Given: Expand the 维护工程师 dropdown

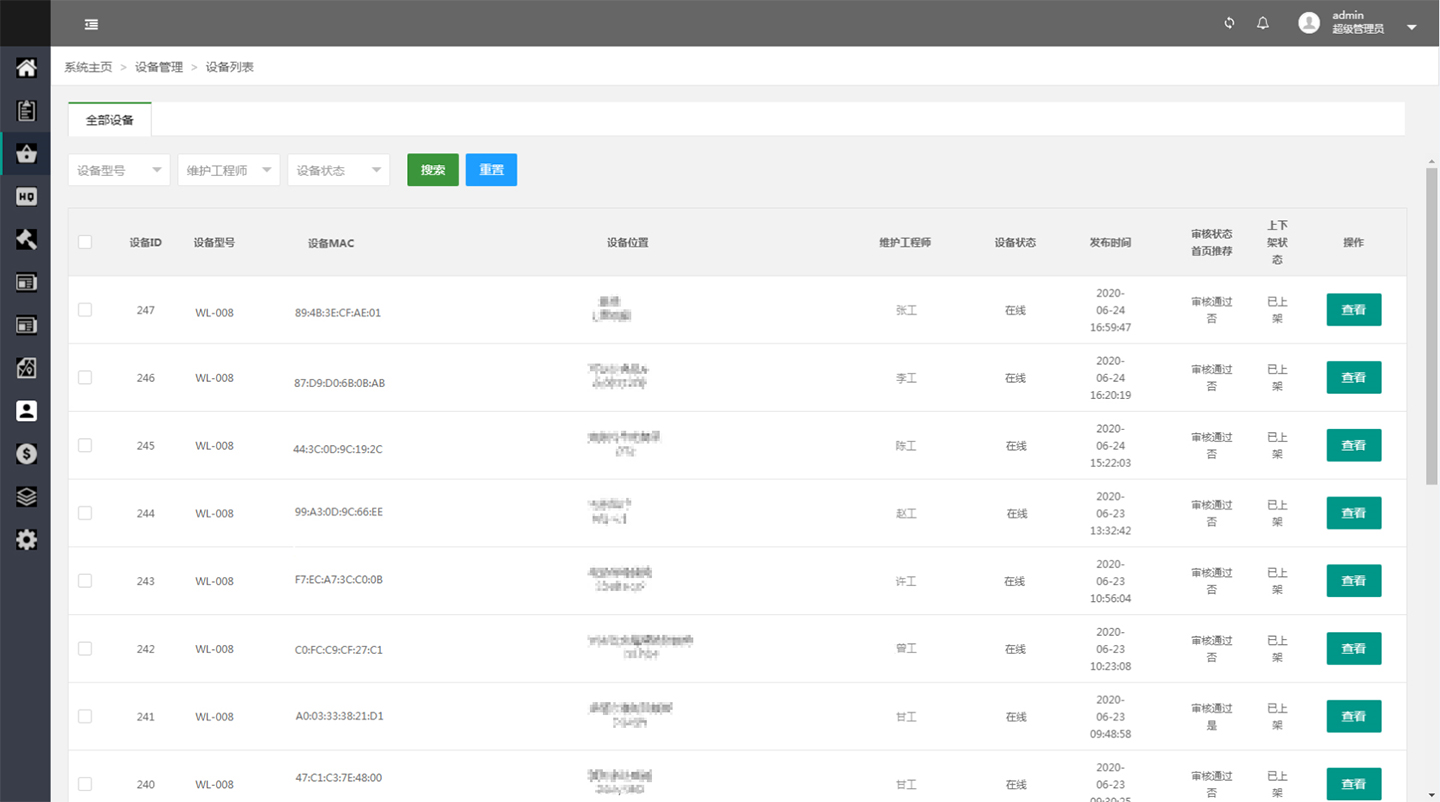Looking at the screenshot, I should pyautogui.click(x=229, y=170).
